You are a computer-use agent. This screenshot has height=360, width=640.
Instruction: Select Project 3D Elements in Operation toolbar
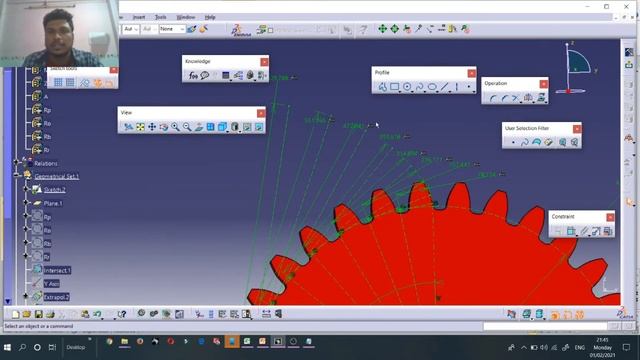point(541,98)
